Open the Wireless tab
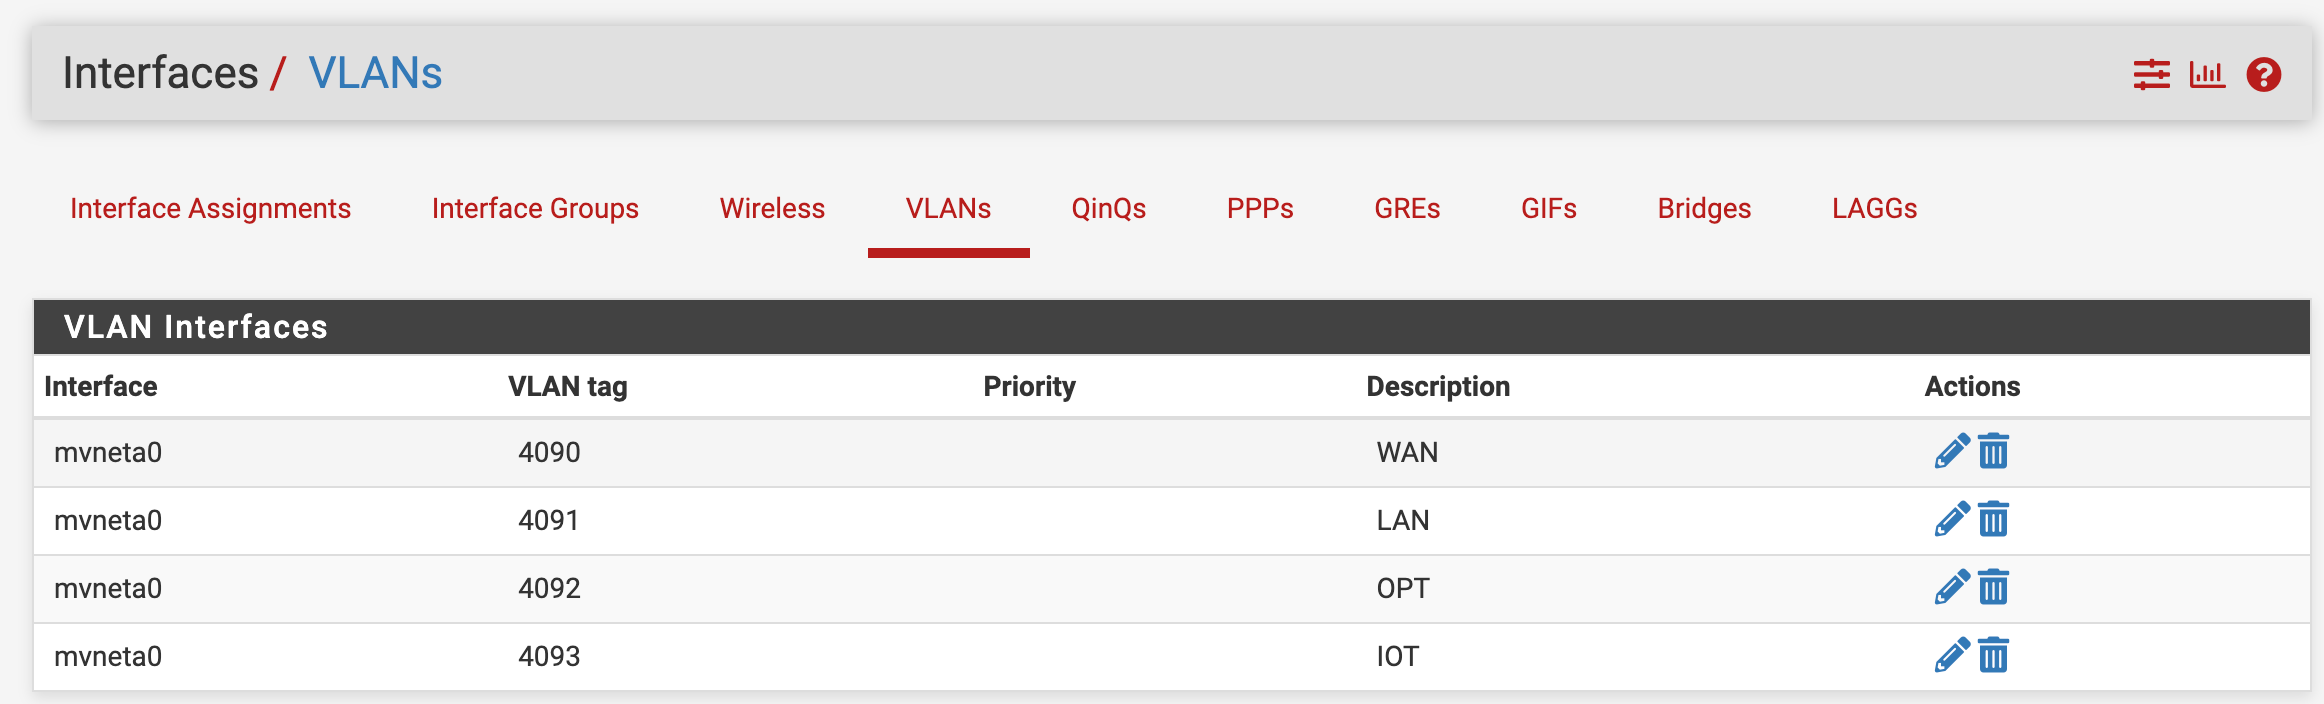This screenshot has width=2324, height=704. (x=772, y=208)
